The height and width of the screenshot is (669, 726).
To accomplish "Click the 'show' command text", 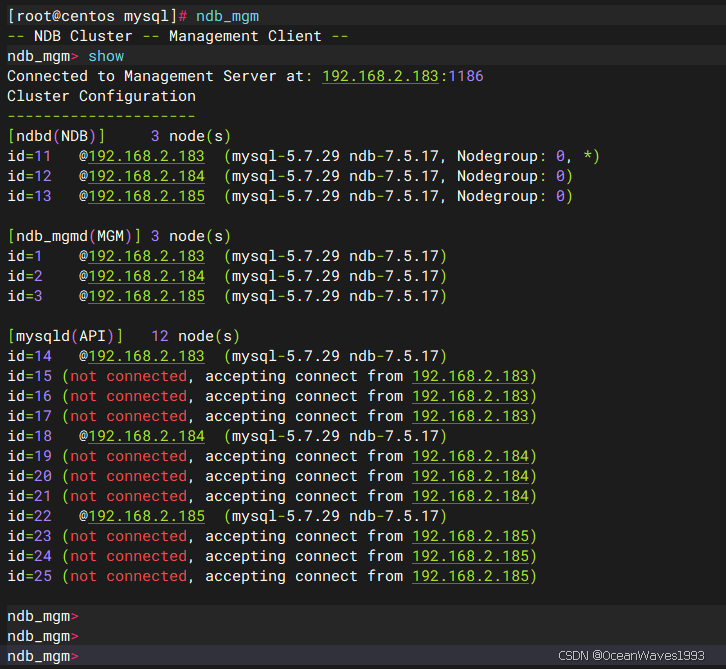I will [106, 56].
